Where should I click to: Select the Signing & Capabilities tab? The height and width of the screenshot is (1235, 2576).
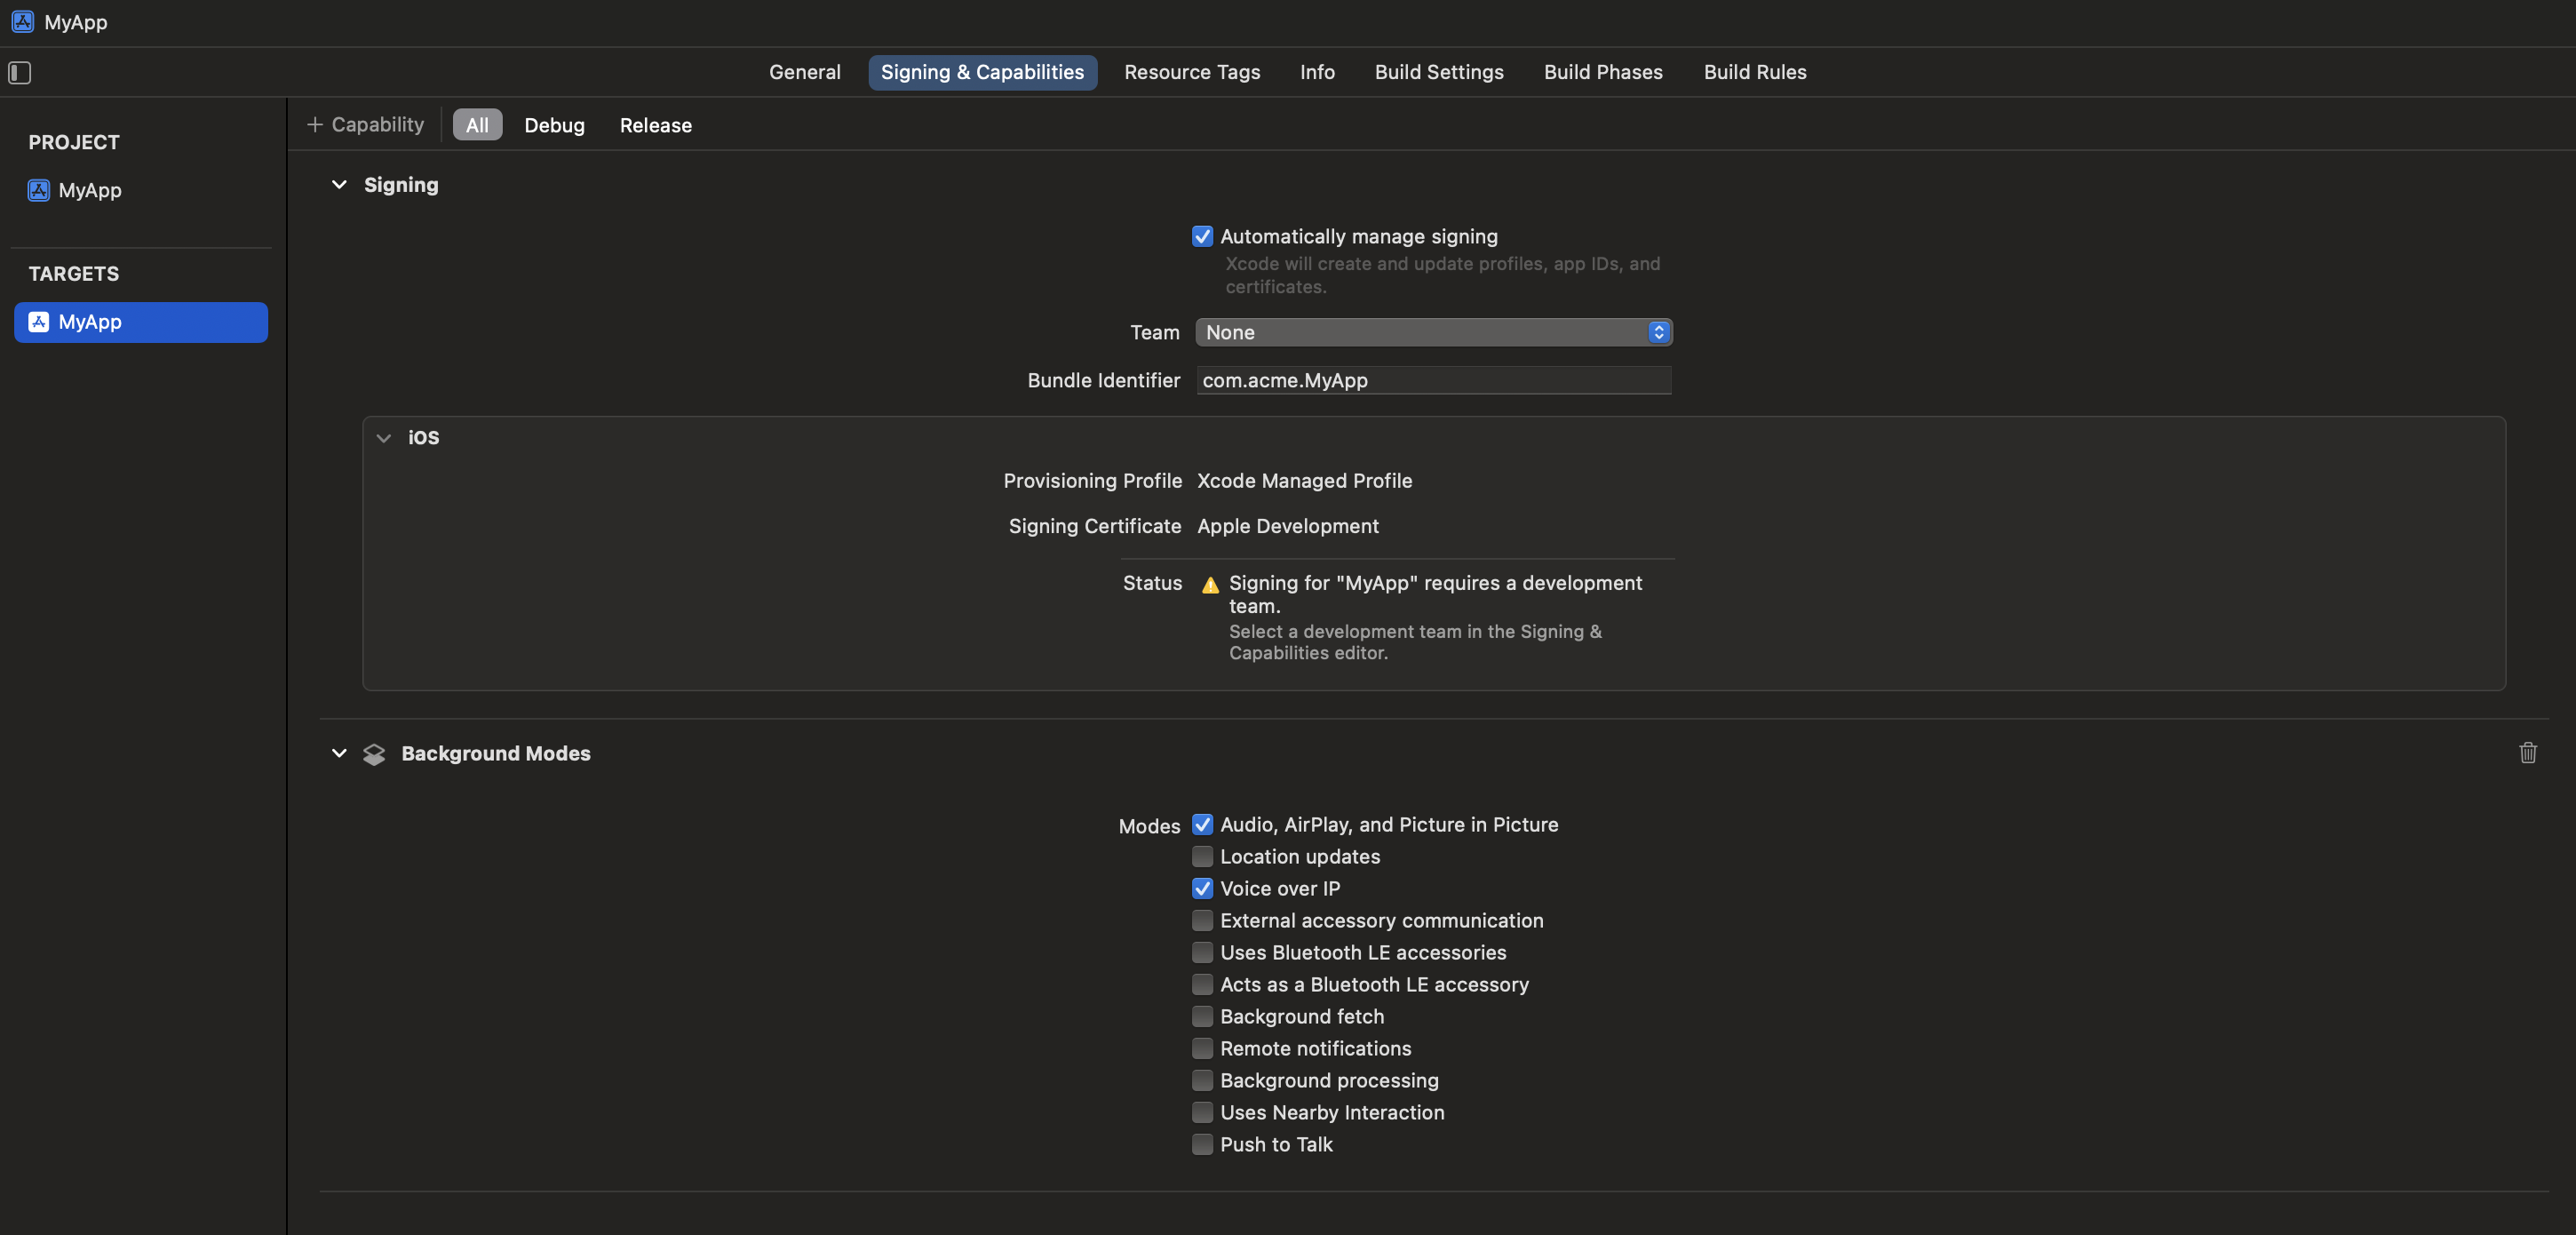click(x=982, y=72)
